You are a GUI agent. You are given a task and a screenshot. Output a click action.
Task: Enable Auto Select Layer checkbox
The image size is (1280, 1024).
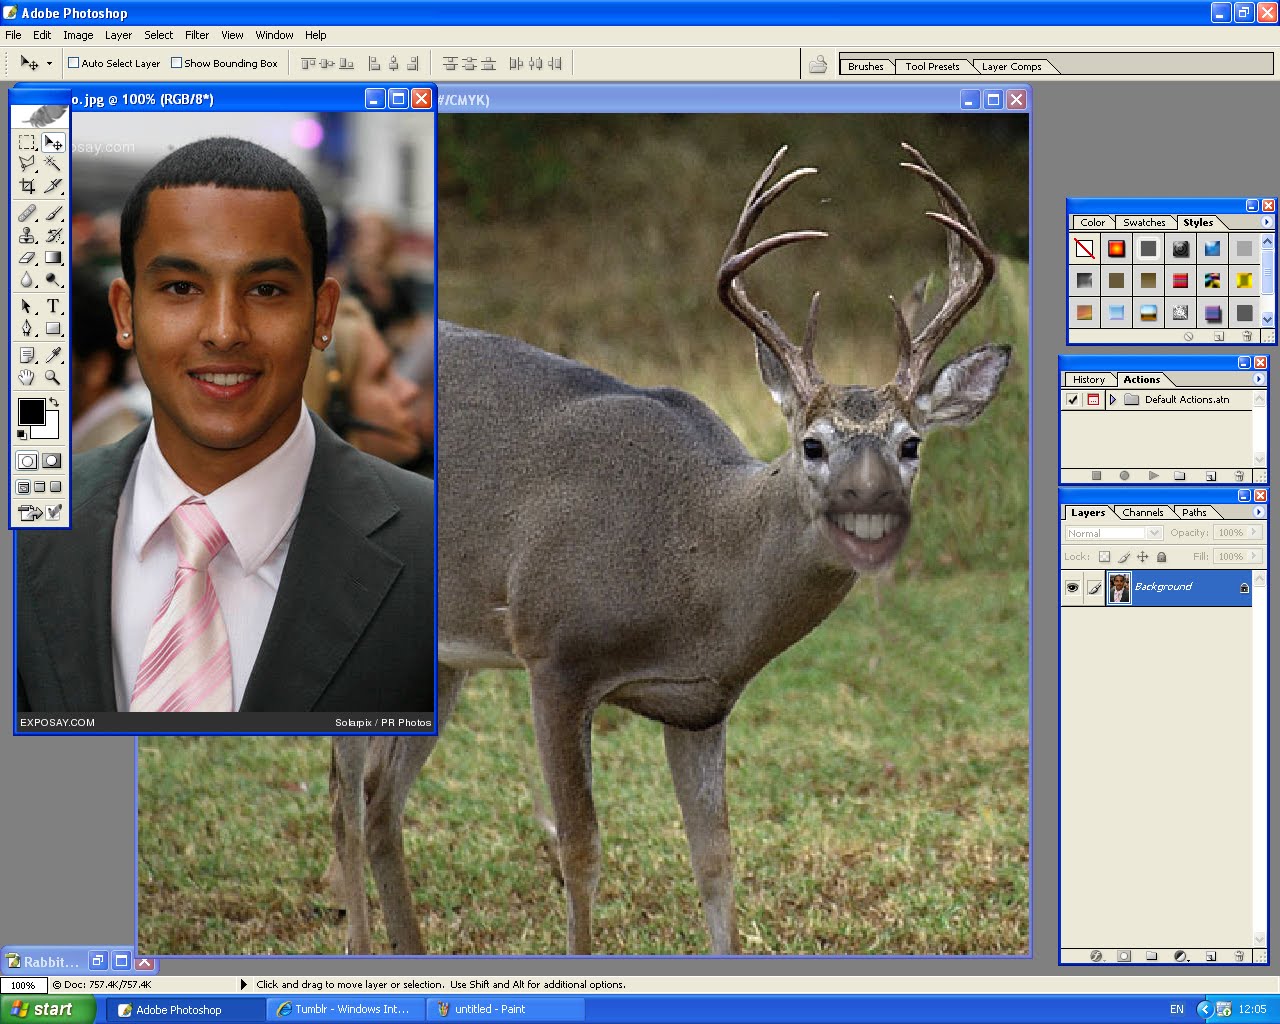pos(73,63)
